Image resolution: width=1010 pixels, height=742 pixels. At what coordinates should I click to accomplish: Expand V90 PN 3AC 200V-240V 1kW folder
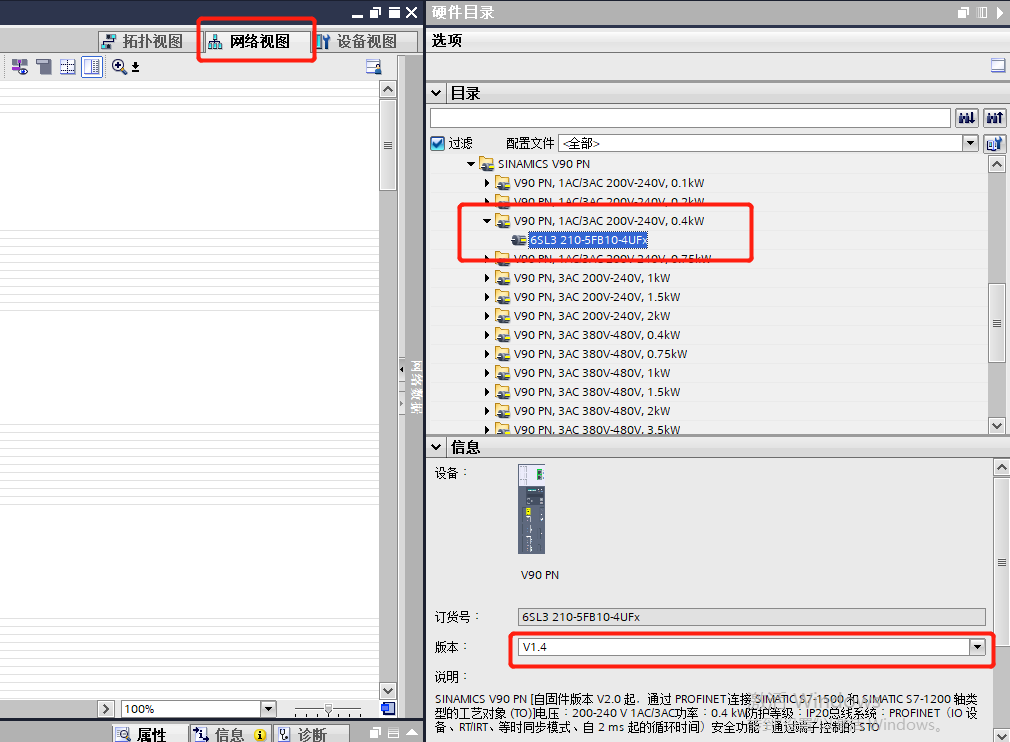487,278
